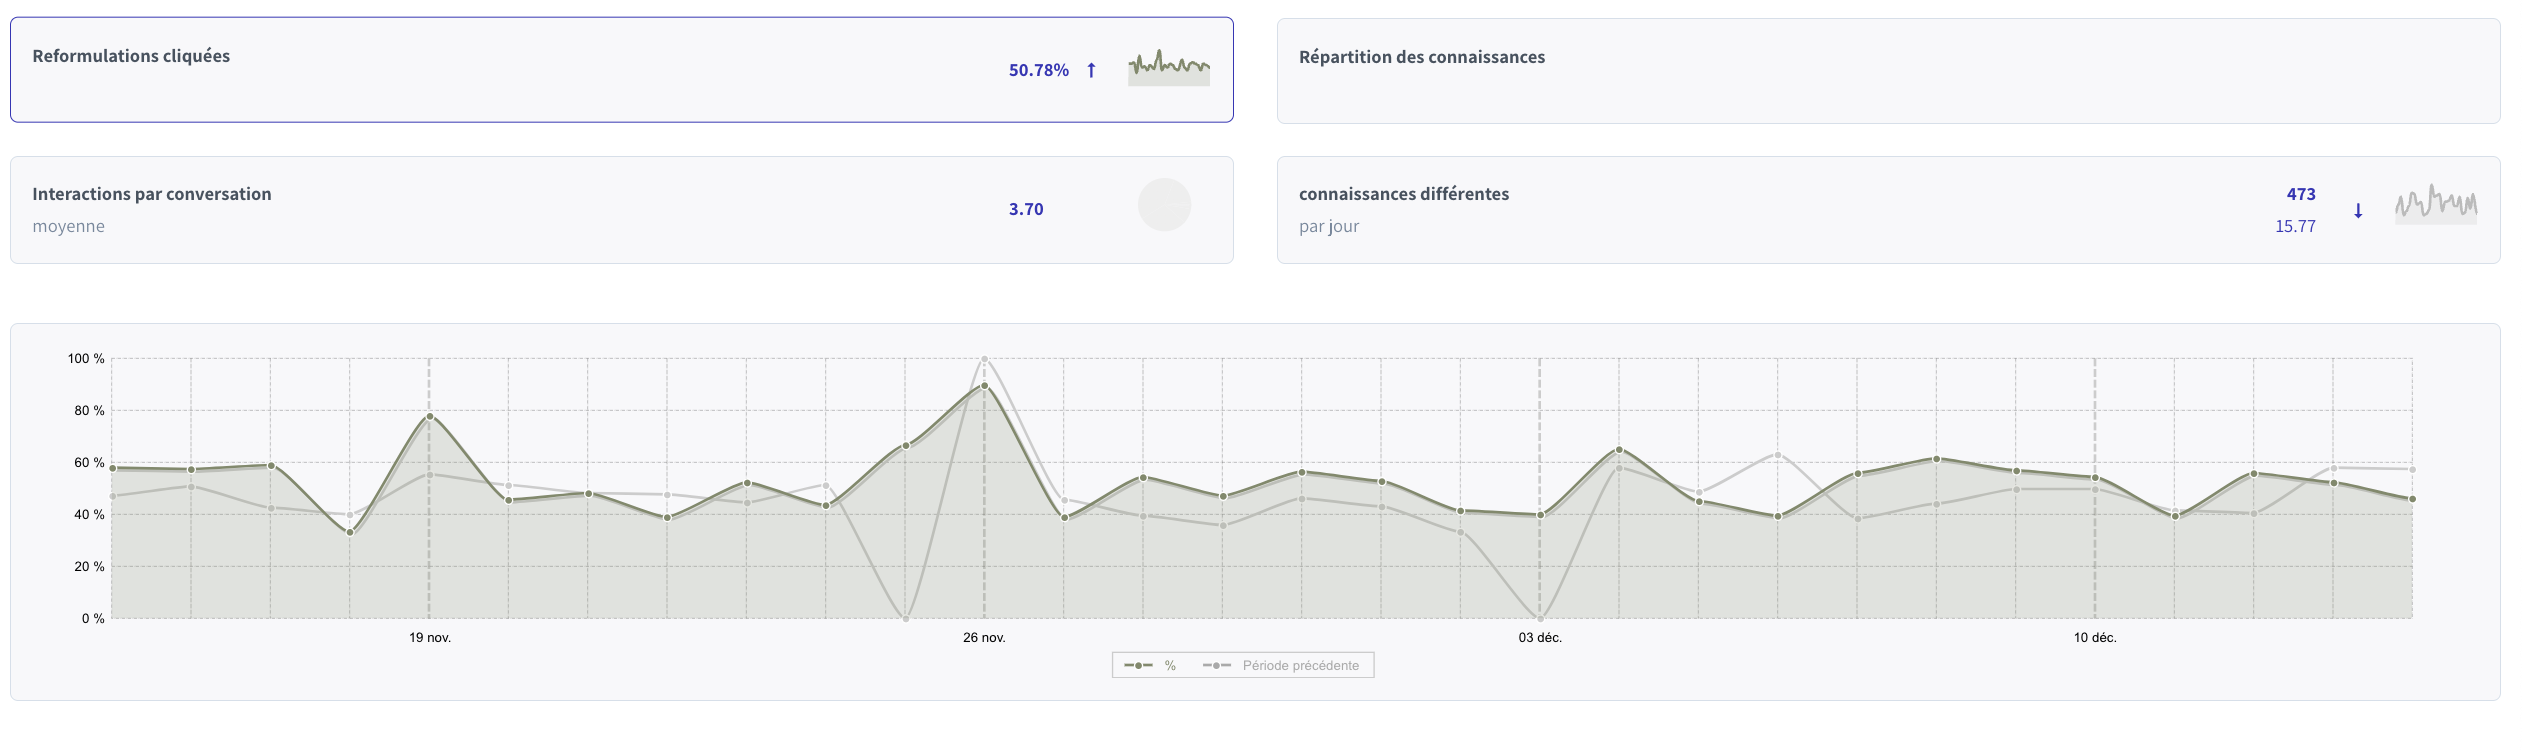Click the 100 % y-axis label

pyautogui.click(x=86, y=359)
